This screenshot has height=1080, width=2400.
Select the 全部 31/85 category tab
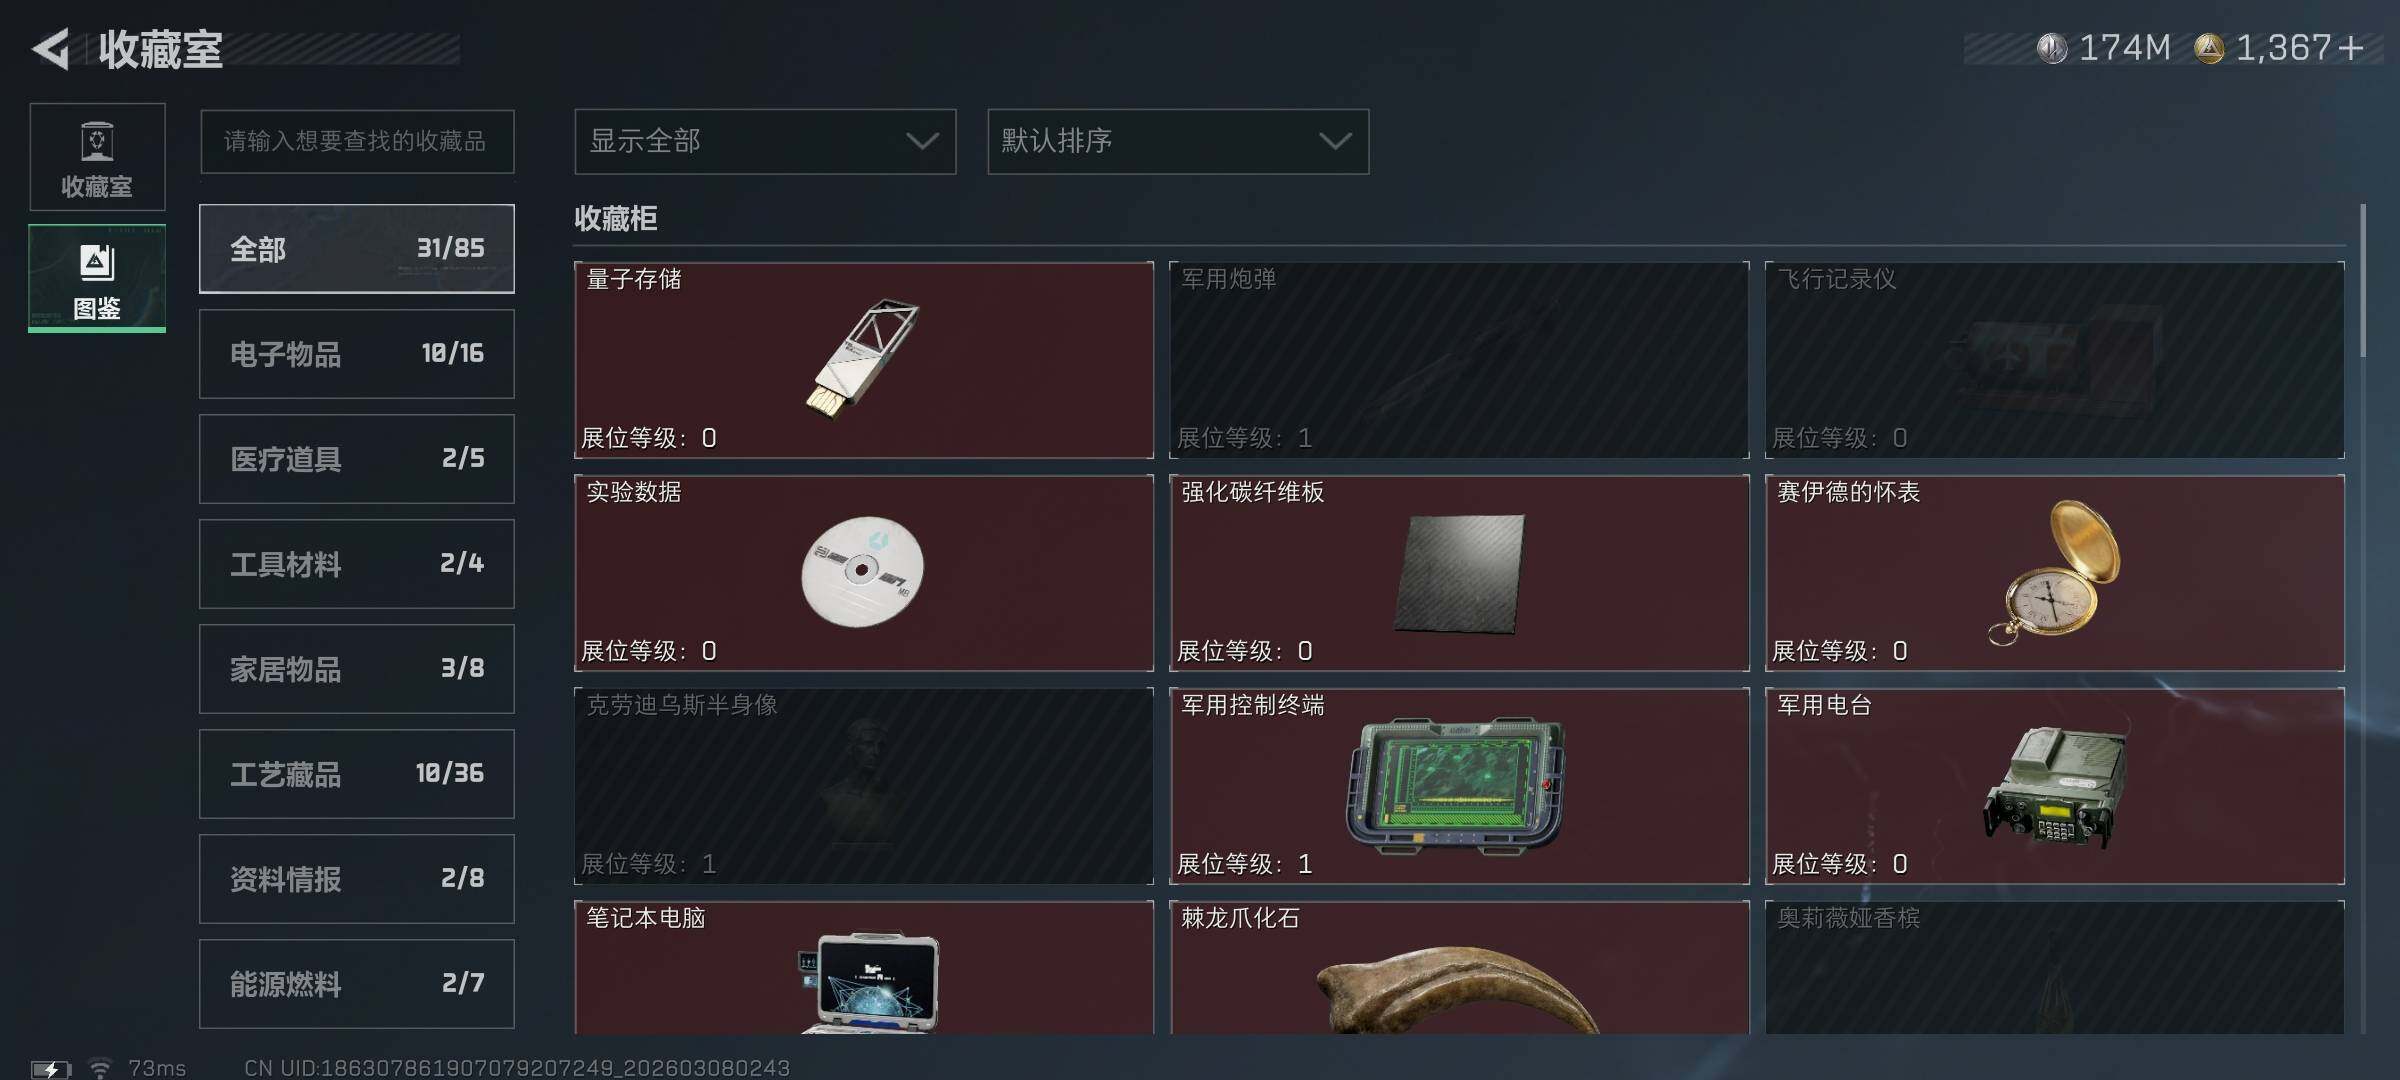click(357, 249)
